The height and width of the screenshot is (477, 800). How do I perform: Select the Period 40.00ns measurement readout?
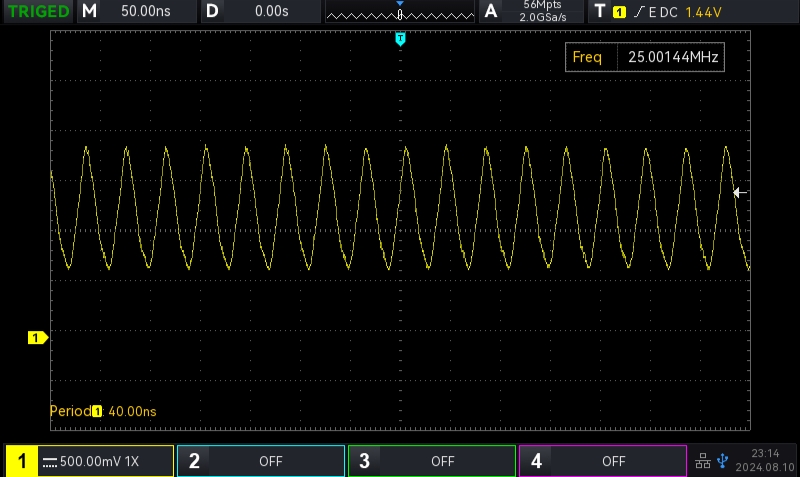point(103,411)
